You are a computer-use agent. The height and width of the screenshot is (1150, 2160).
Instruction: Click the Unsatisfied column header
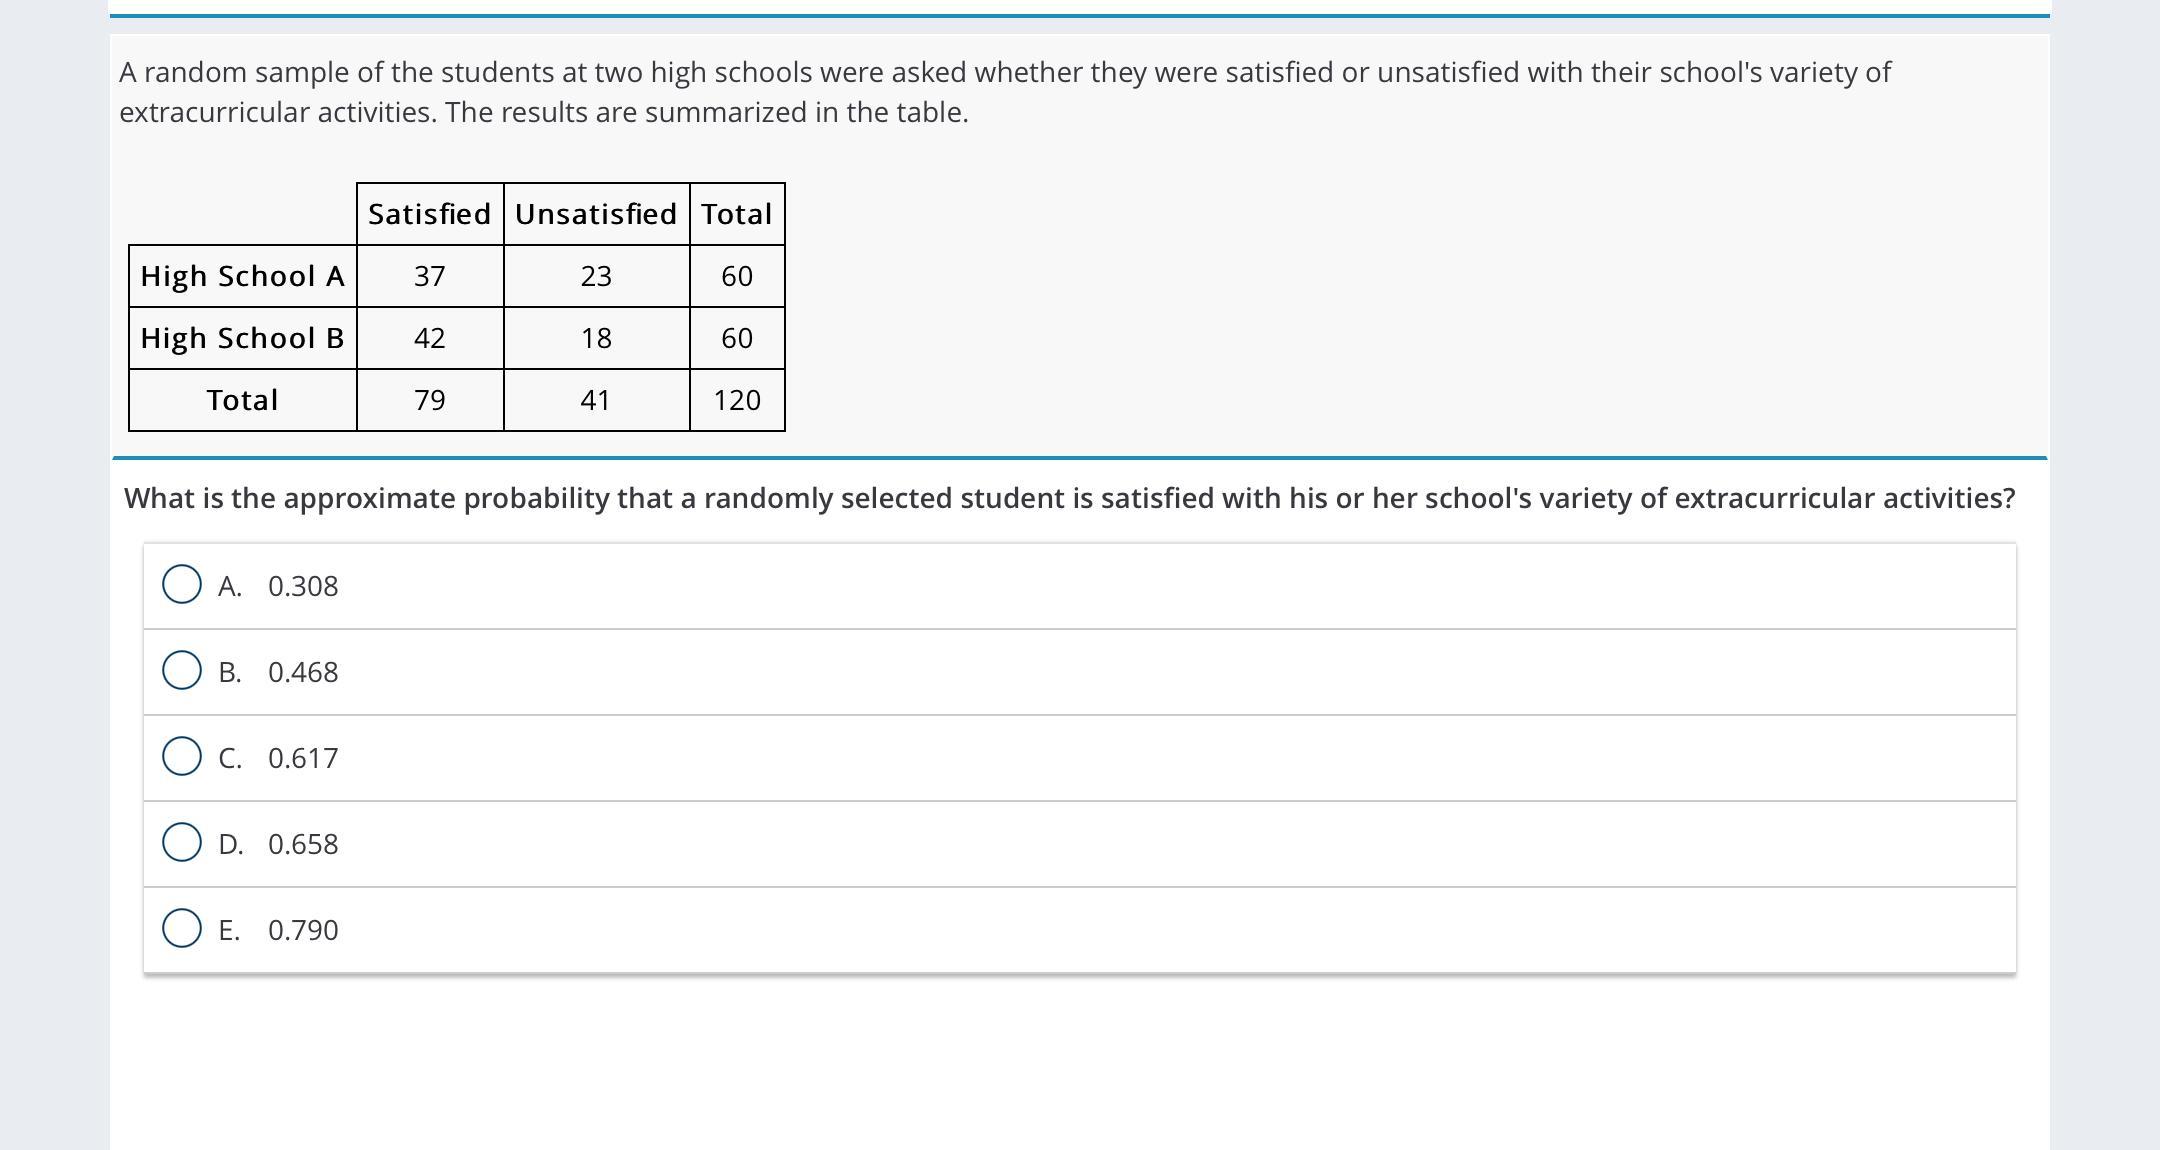point(596,214)
